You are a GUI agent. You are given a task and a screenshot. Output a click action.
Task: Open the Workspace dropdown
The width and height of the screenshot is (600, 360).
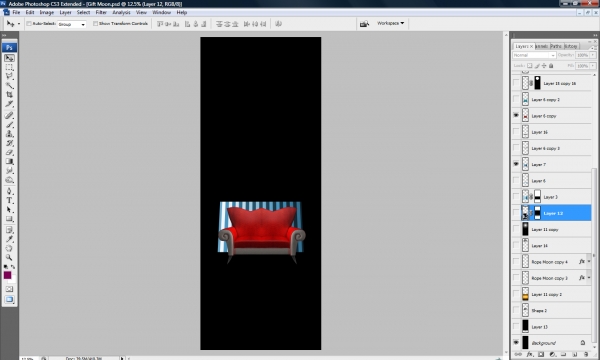tap(390, 23)
